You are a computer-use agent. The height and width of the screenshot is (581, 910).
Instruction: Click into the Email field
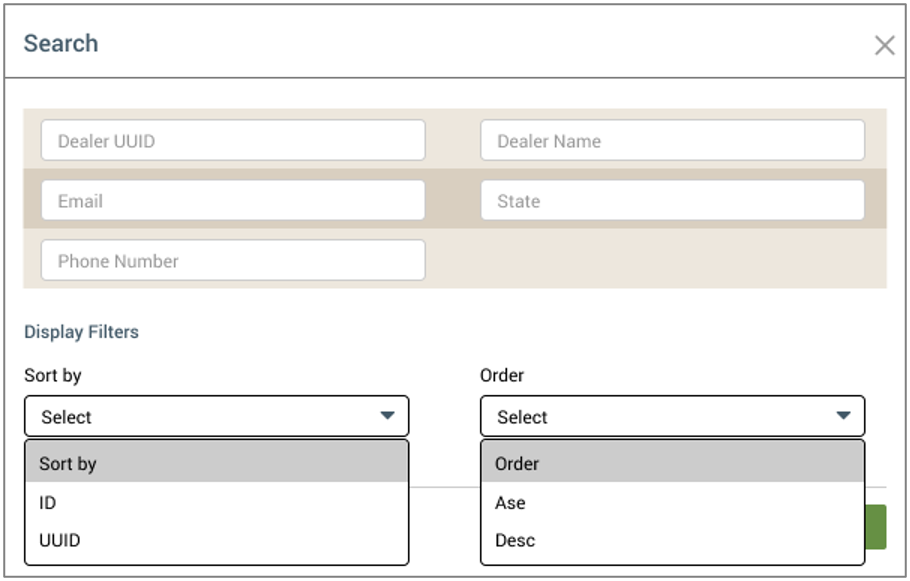(x=233, y=200)
